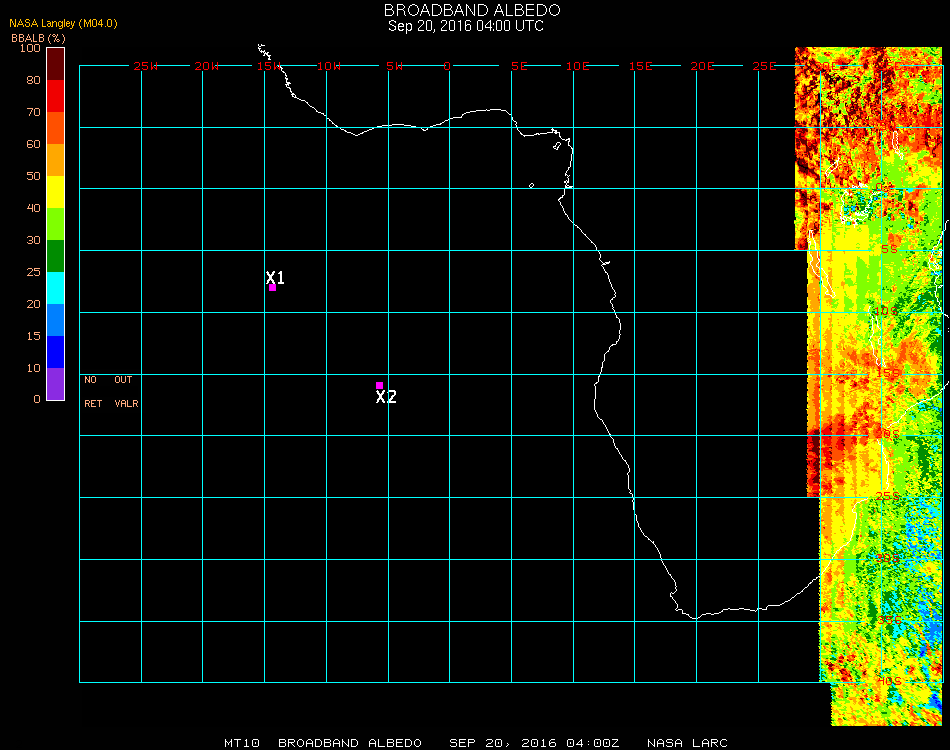Click the orange 60-70 colorbar swatch
The height and width of the screenshot is (750, 950).
coord(55,128)
